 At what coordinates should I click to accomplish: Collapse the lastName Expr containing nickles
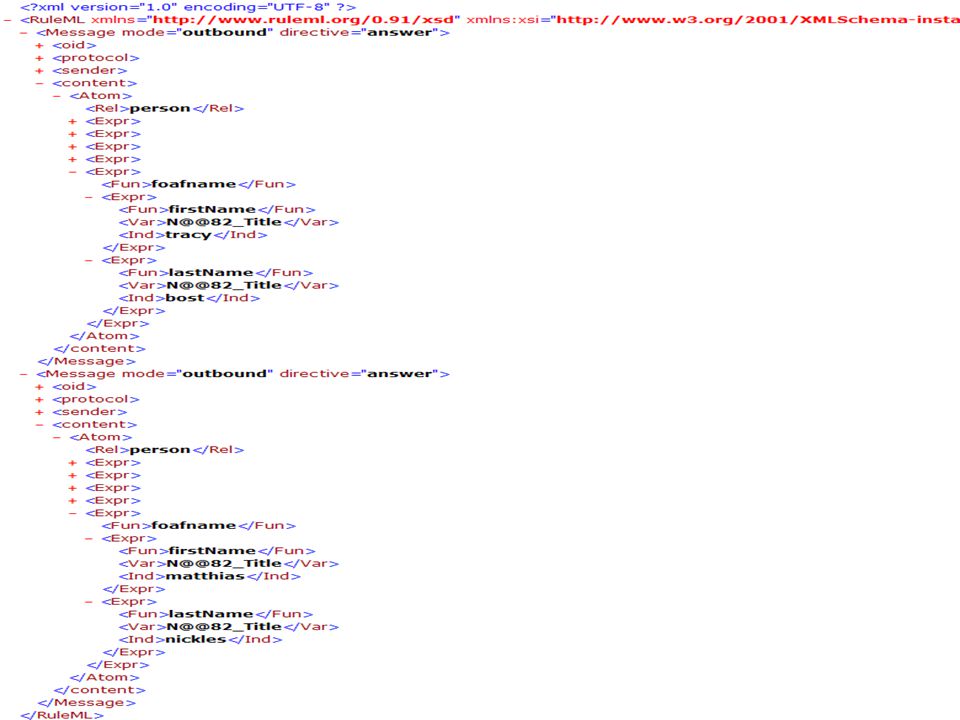pyautogui.click(x=89, y=602)
